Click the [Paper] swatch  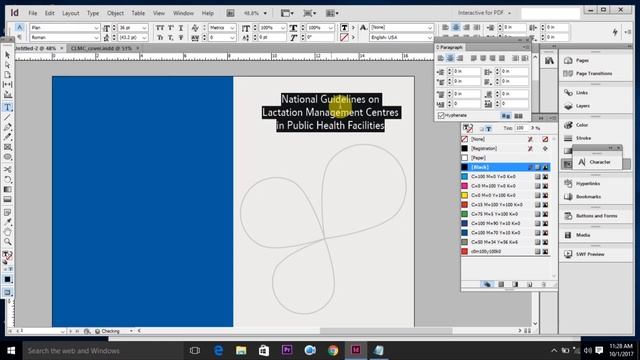505,158
